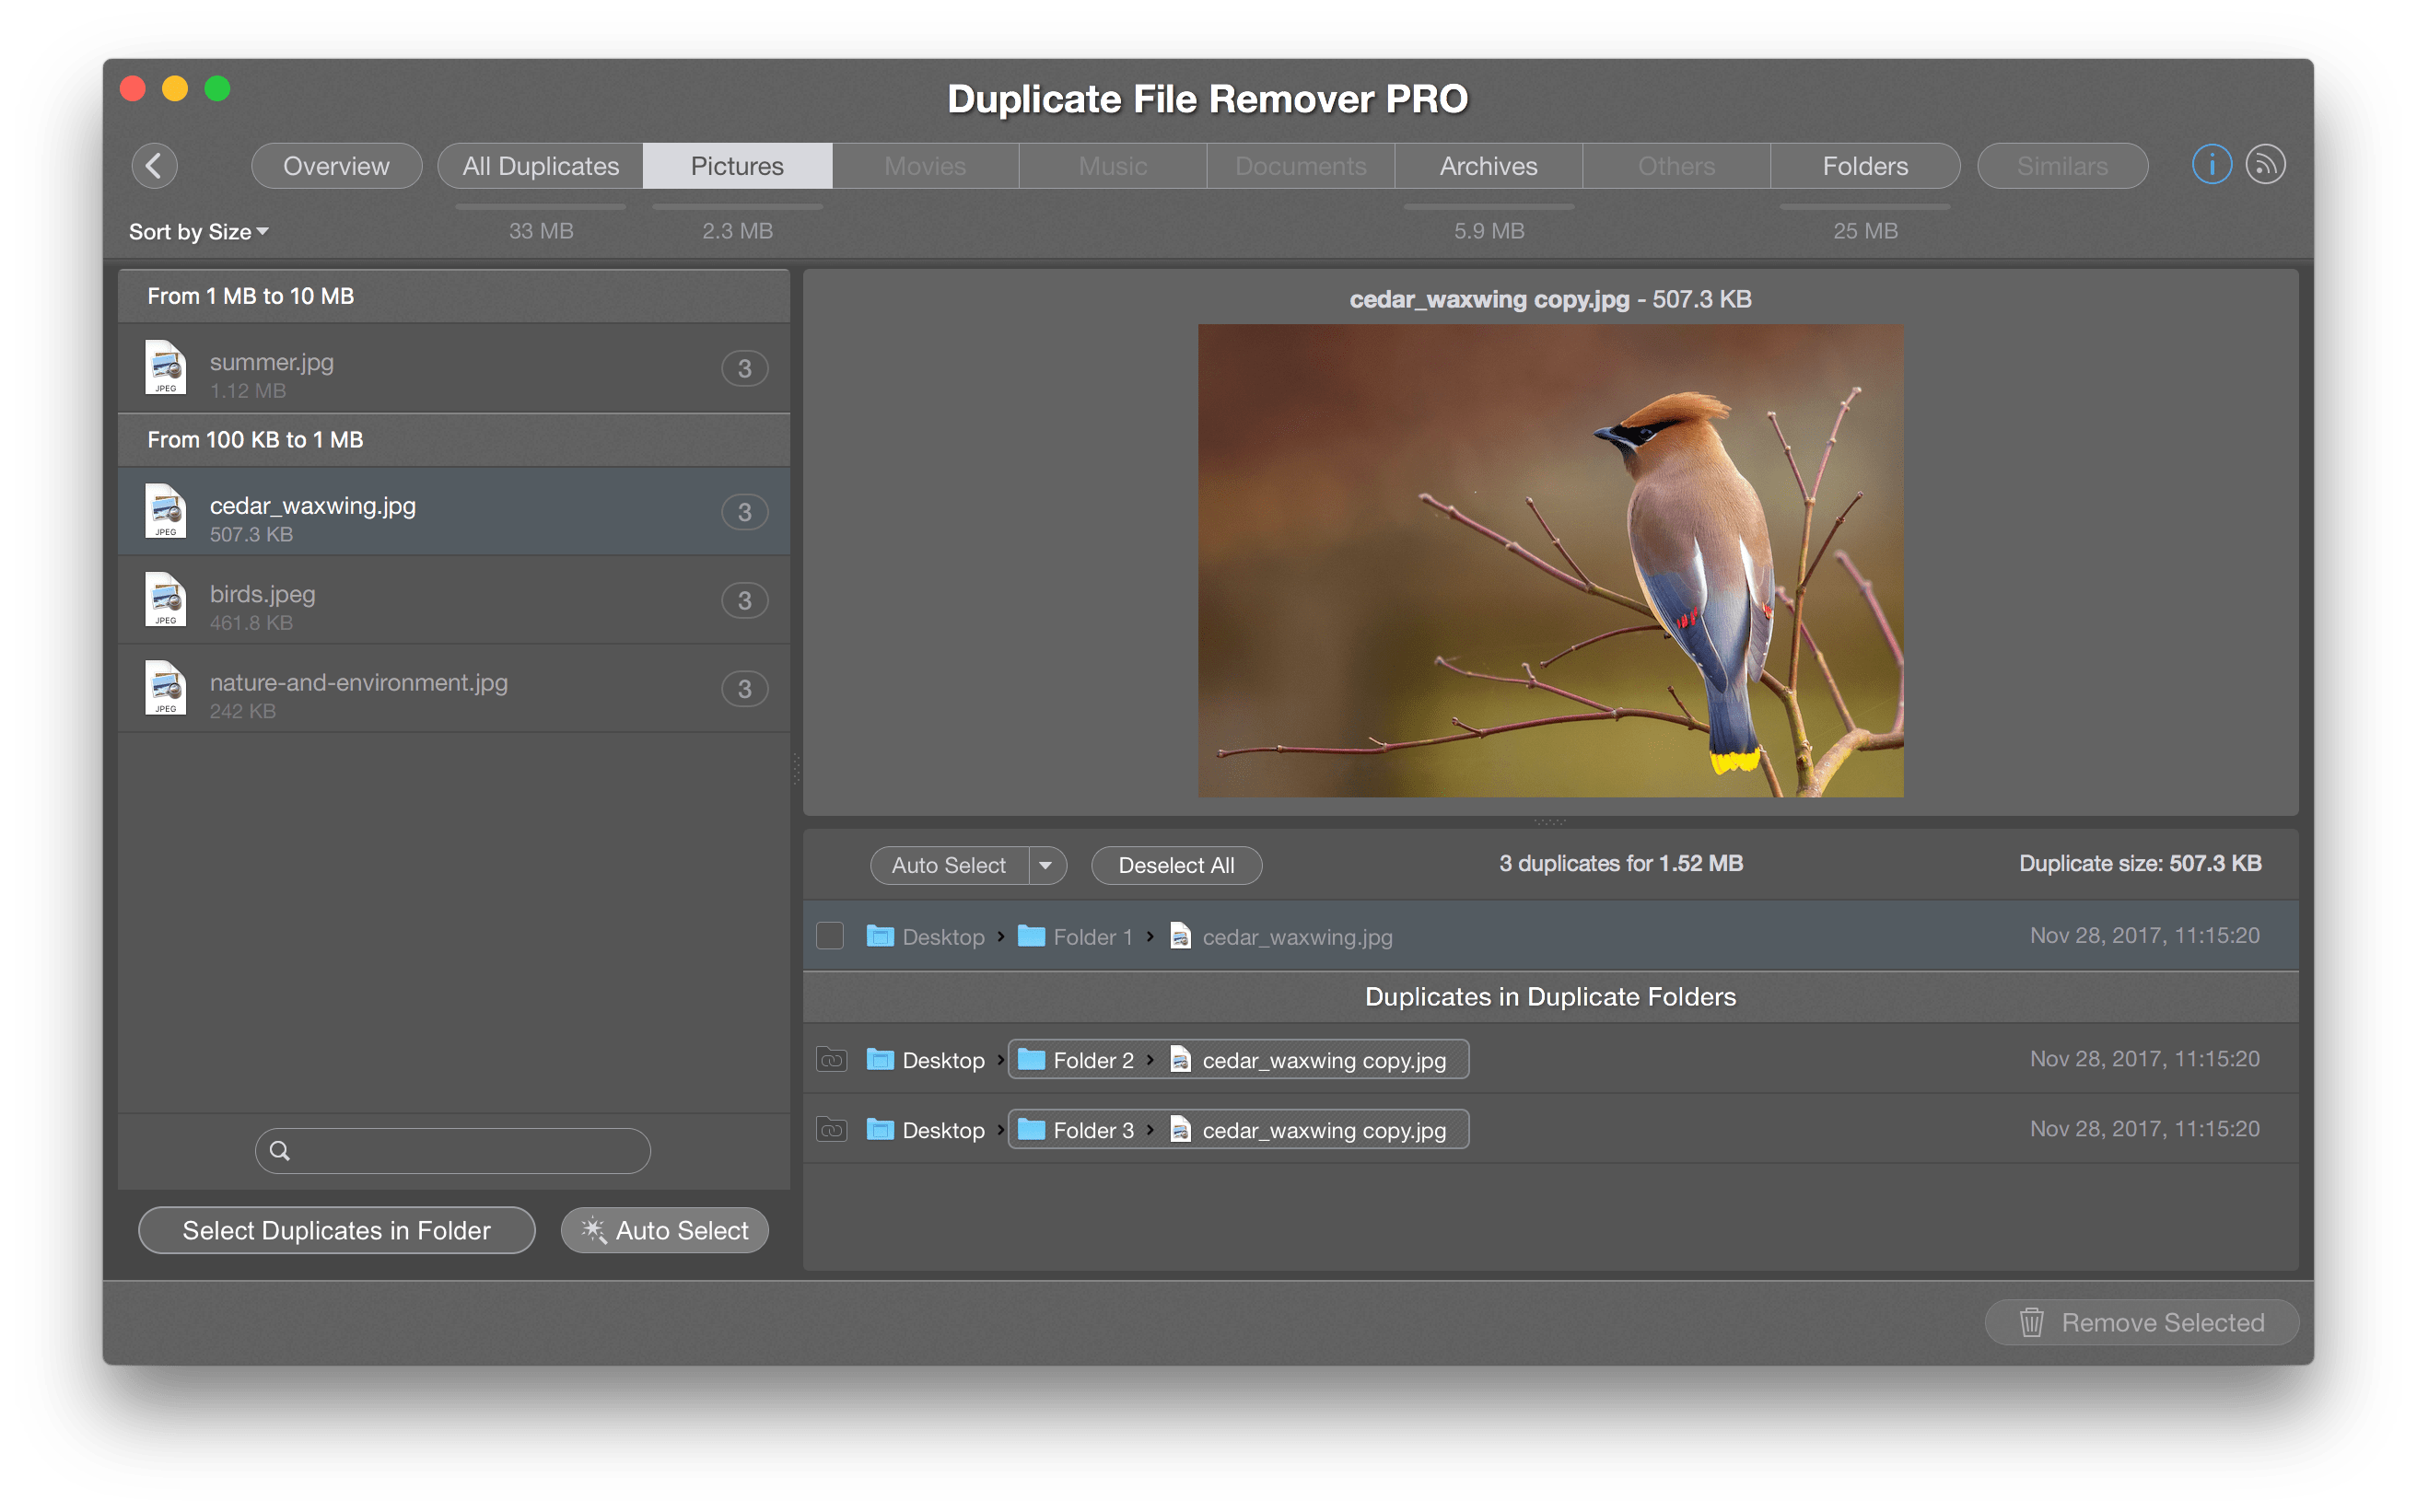Click the back navigation arrow icon

click(157, 166)
